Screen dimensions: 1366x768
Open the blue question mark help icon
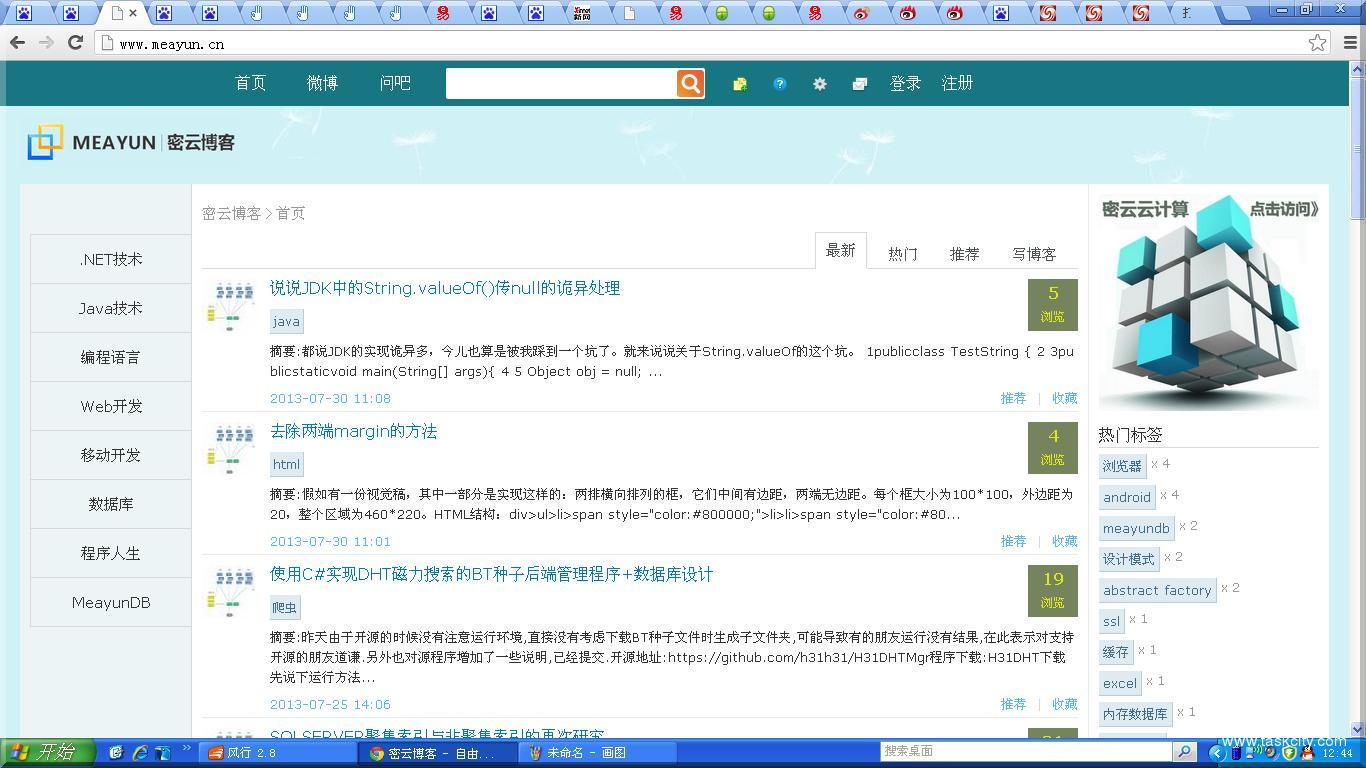pyautogui.click(x=780, y=84)
